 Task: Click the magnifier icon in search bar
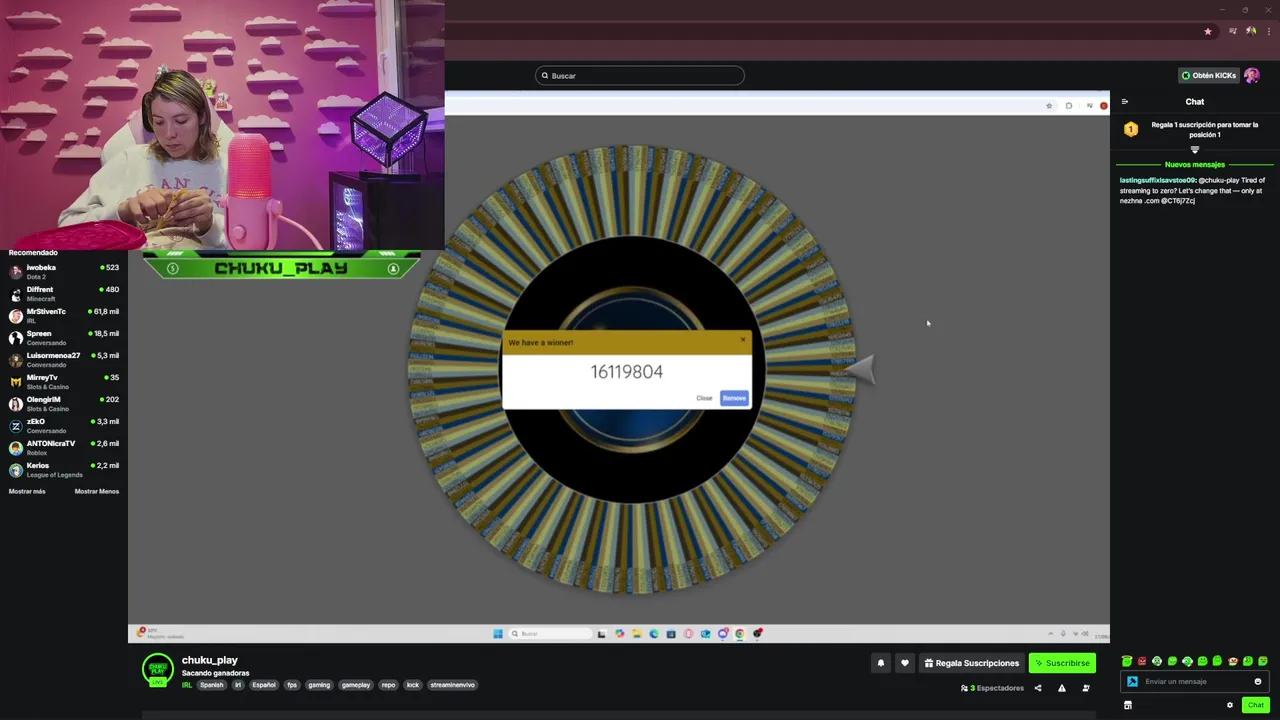pyautogui.click(x=545, y=76)
